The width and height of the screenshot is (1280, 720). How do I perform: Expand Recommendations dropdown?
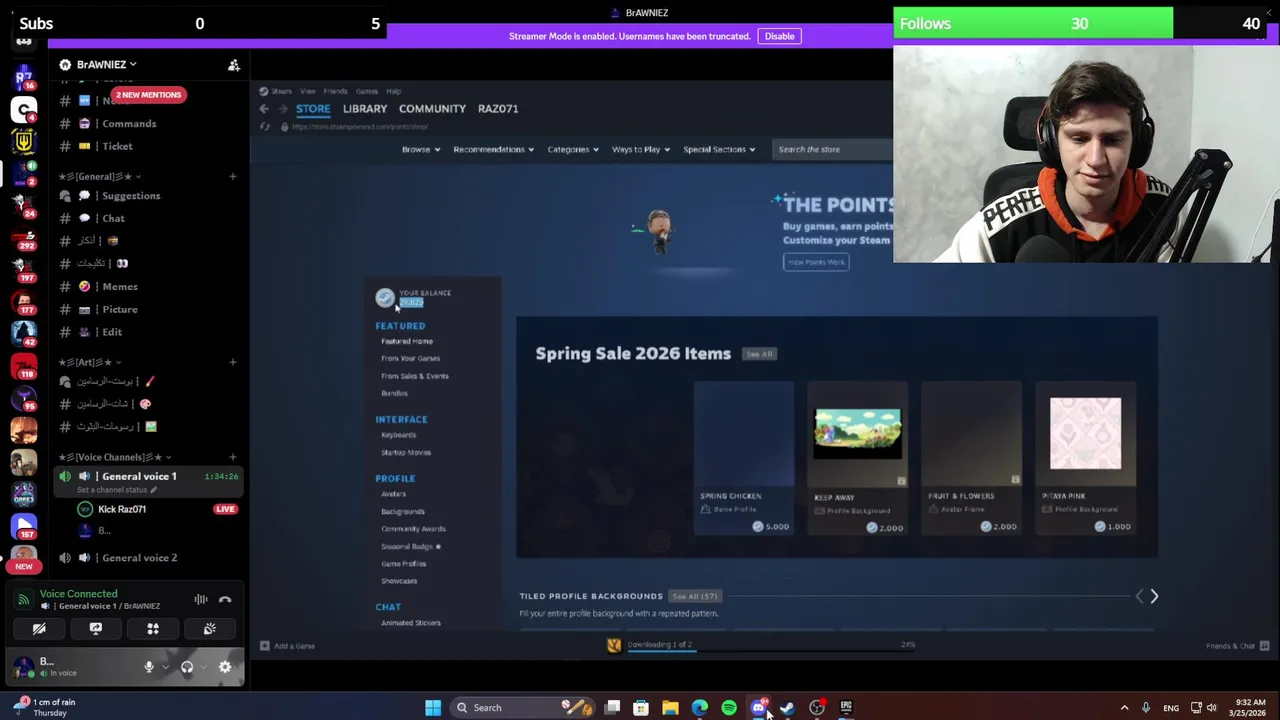tap(493, 149)
